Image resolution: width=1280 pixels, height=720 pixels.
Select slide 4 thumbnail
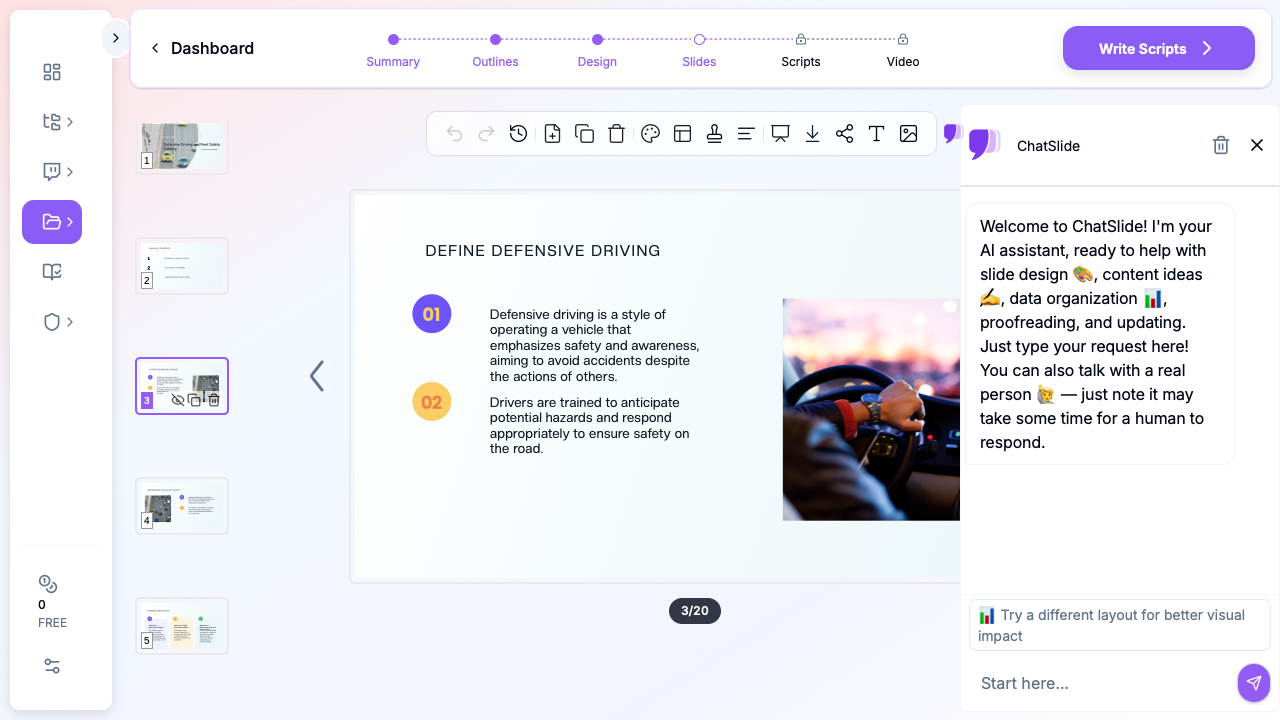[x=182, y=506]
